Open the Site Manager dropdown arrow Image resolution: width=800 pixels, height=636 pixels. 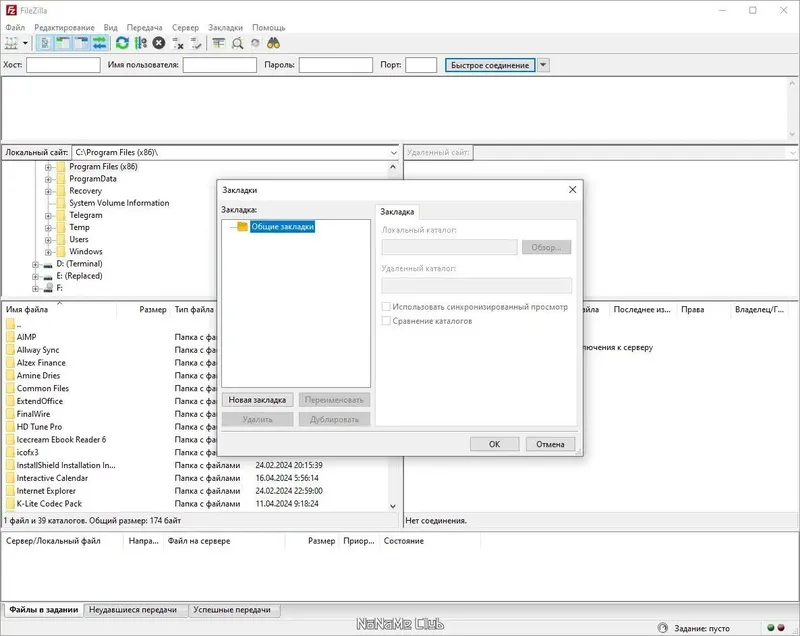[x=25, y=43]
